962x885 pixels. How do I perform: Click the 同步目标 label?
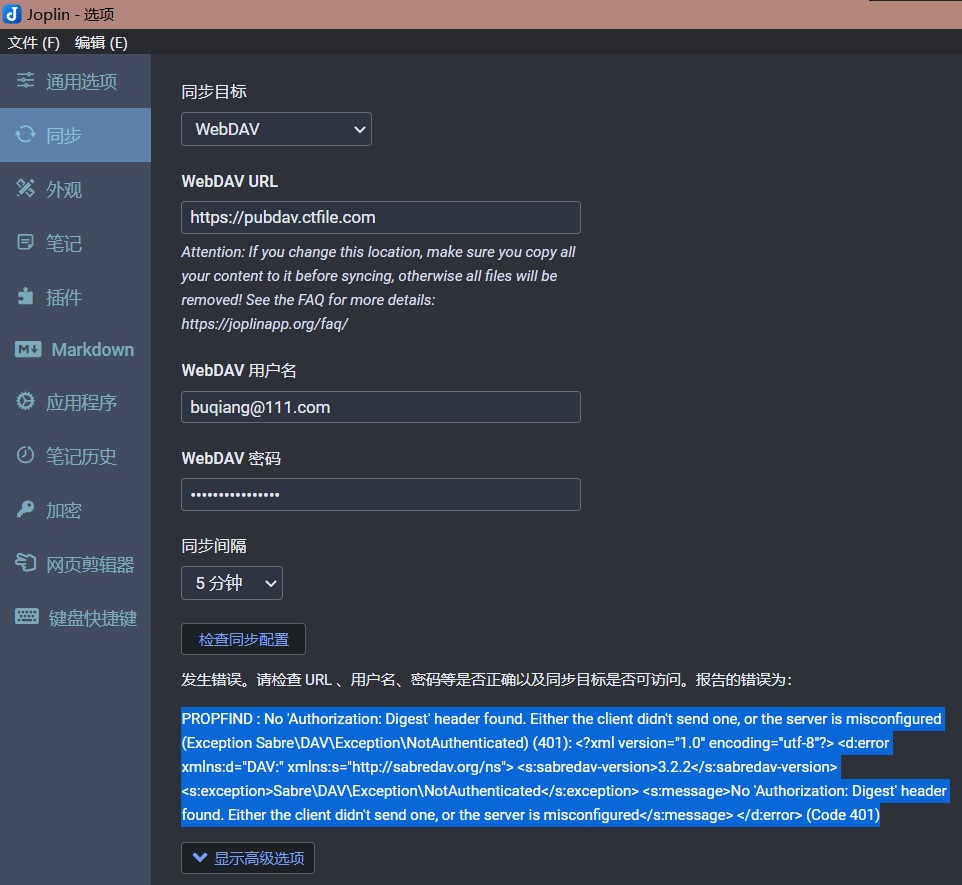click(214, 91)
